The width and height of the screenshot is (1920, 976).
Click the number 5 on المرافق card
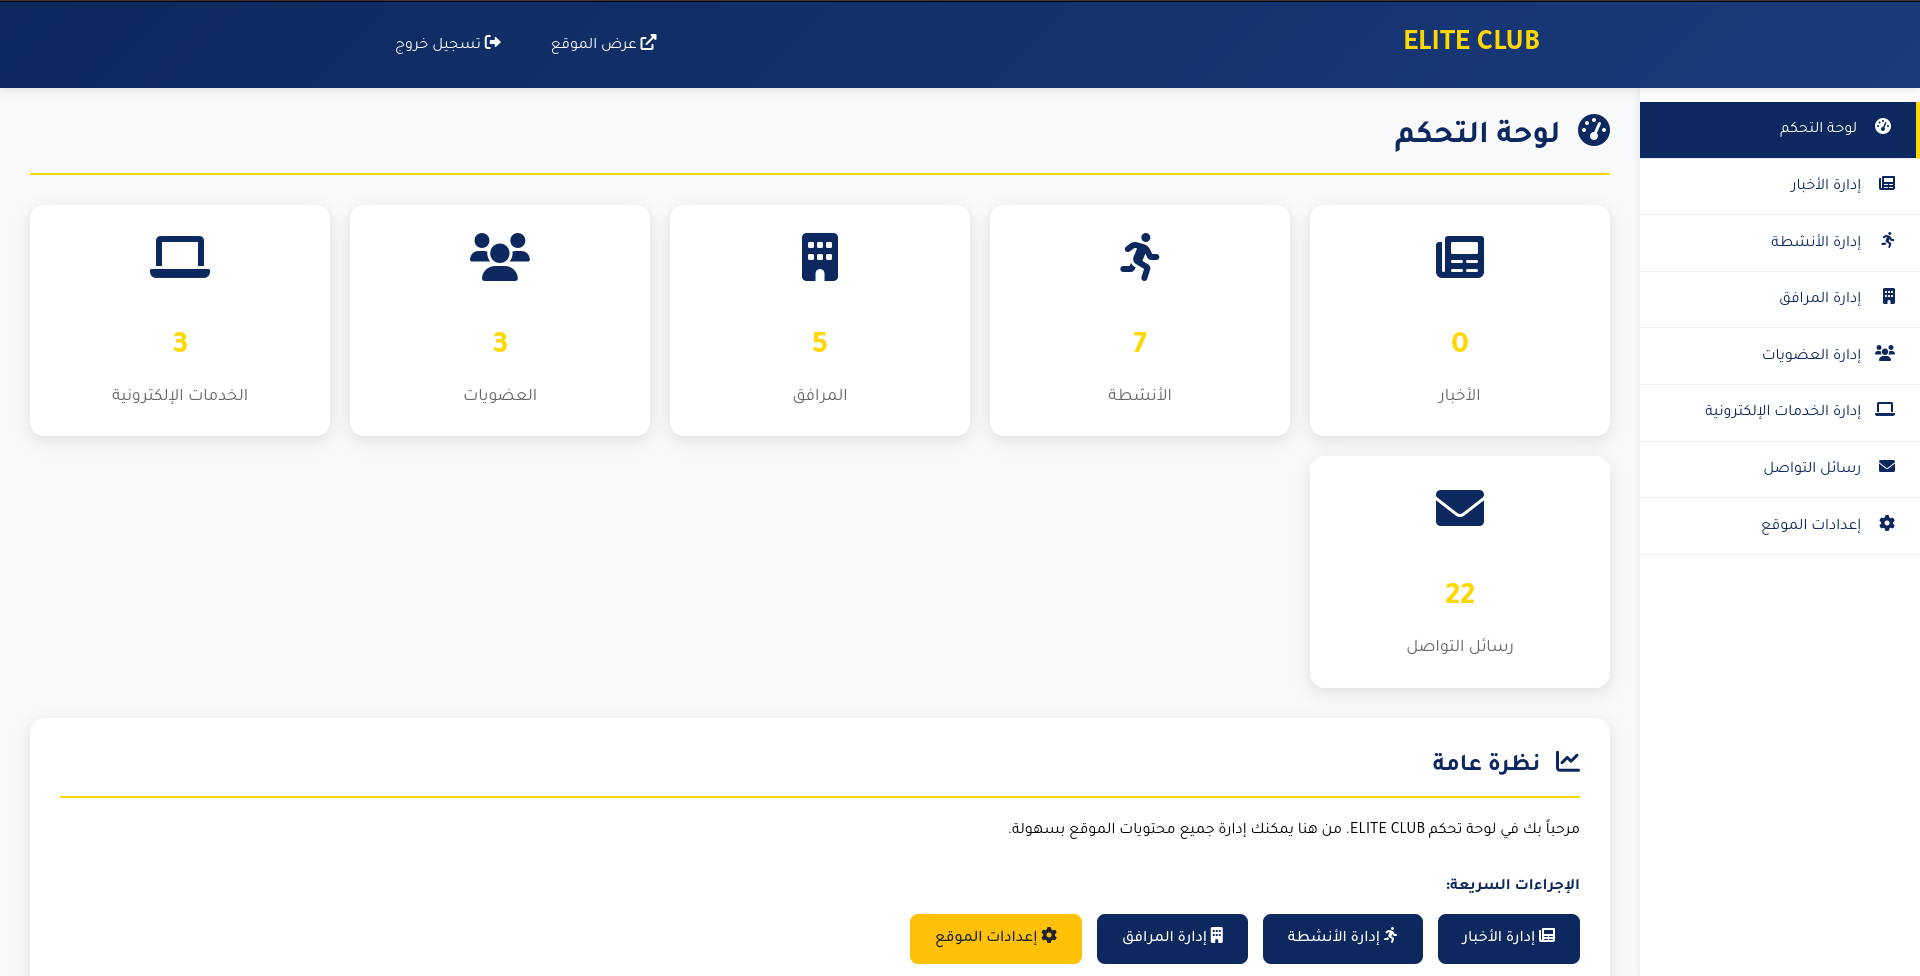[820, 342]
